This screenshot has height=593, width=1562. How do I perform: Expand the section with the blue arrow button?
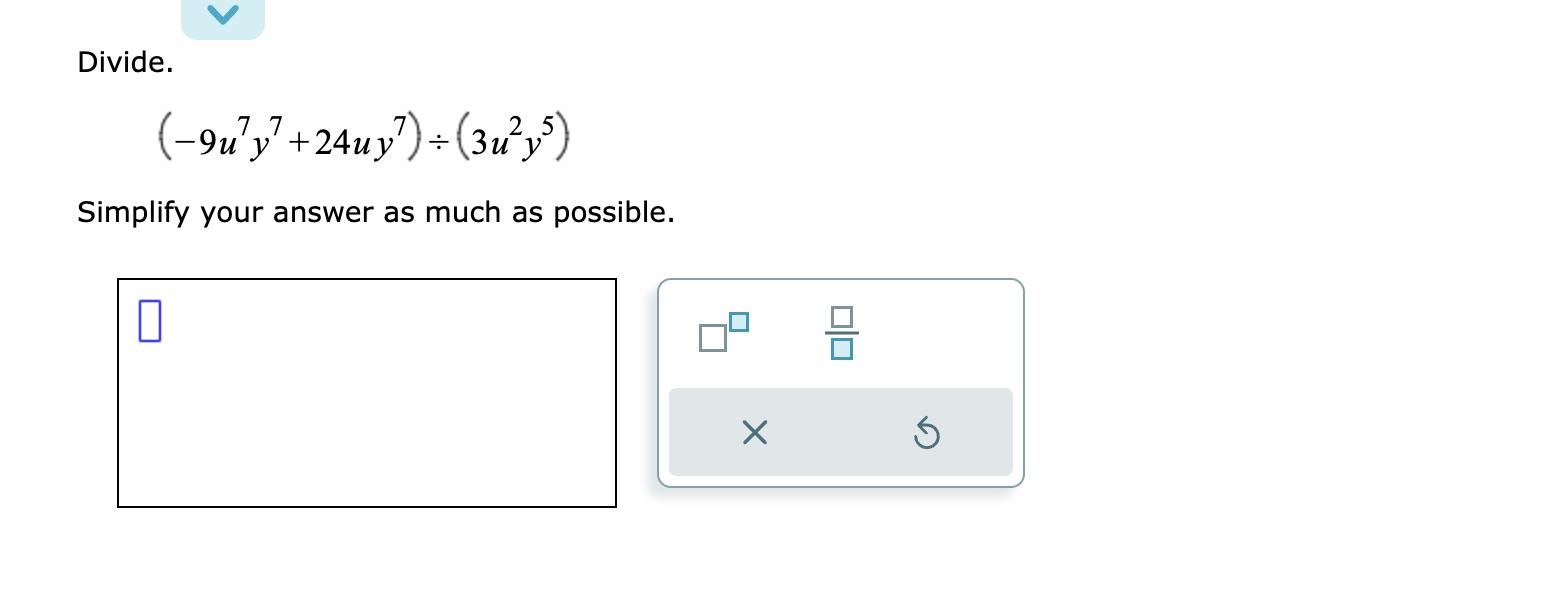222,14
